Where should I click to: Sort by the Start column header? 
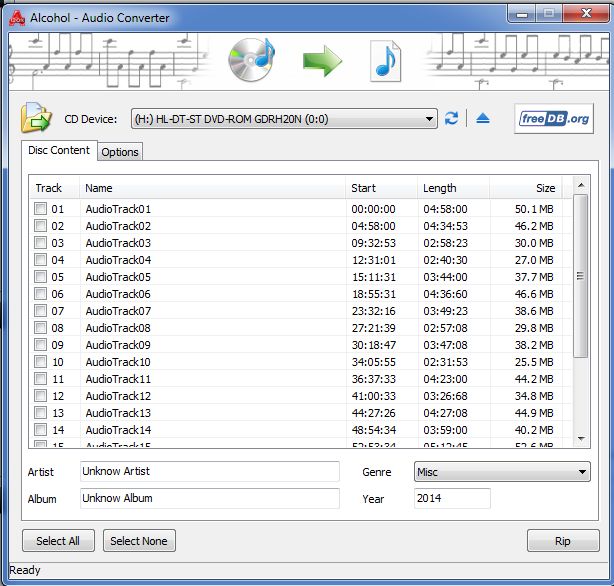coord(381,188)
